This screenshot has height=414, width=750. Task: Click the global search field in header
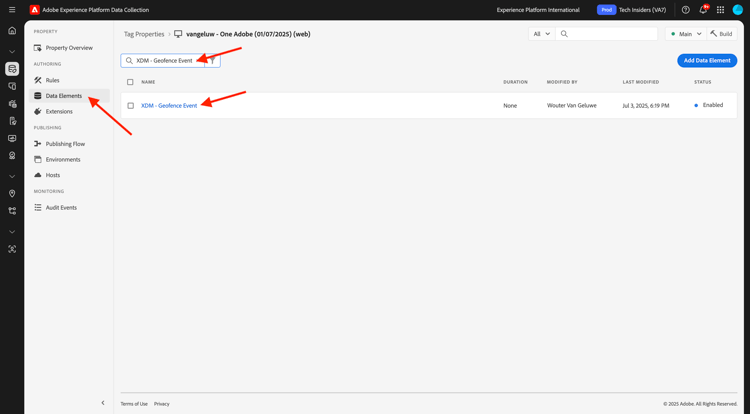[607, 34]
